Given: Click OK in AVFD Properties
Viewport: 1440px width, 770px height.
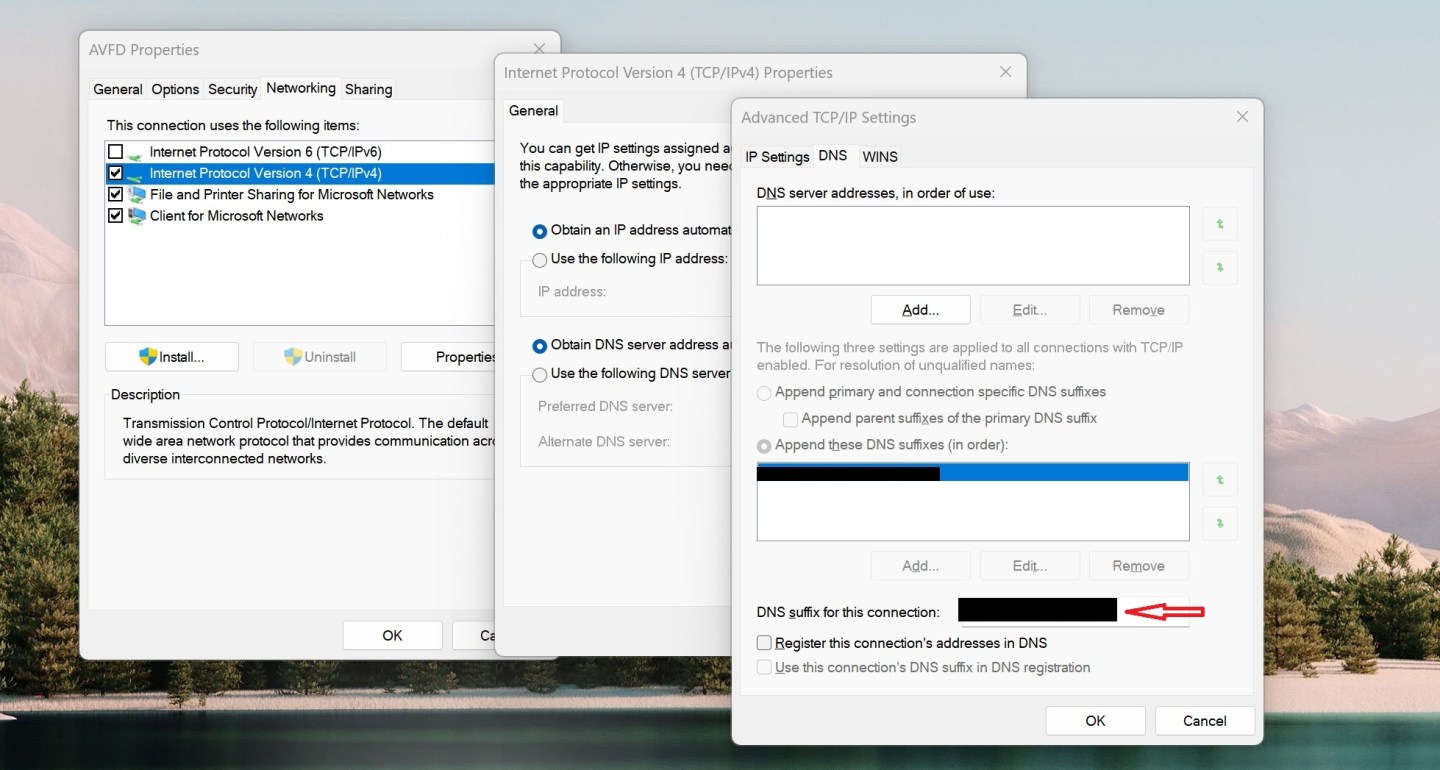Looking at the screenshot, I should tap(392, 635).
